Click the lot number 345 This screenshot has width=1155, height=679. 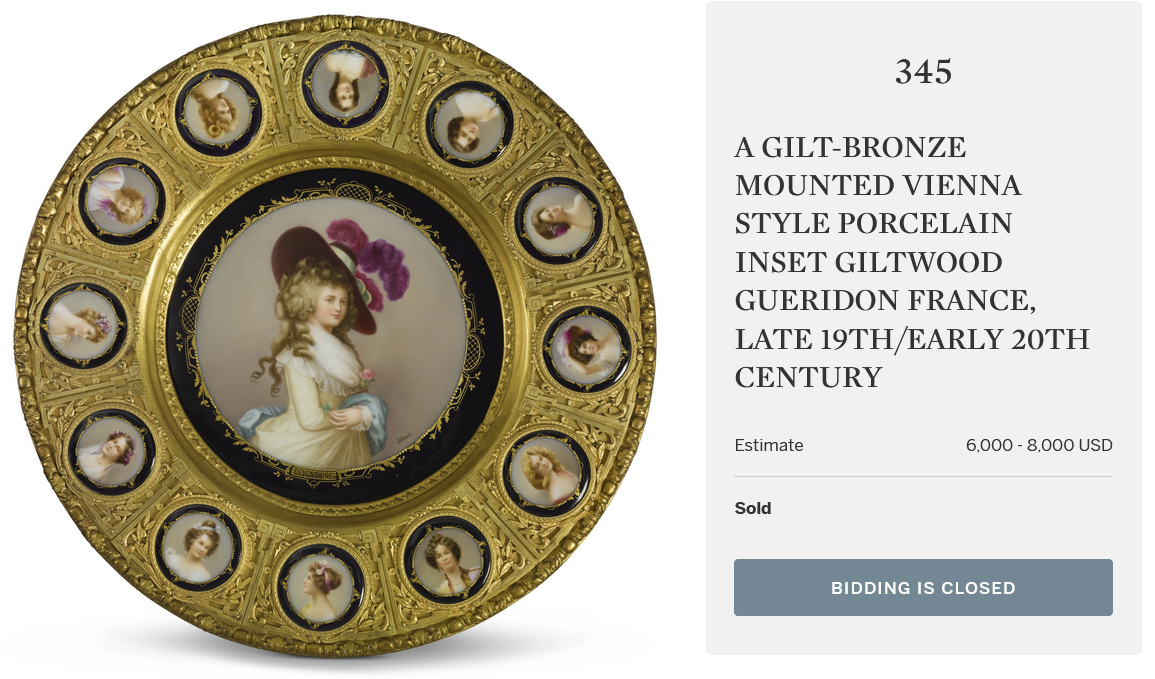pos(924,72)
